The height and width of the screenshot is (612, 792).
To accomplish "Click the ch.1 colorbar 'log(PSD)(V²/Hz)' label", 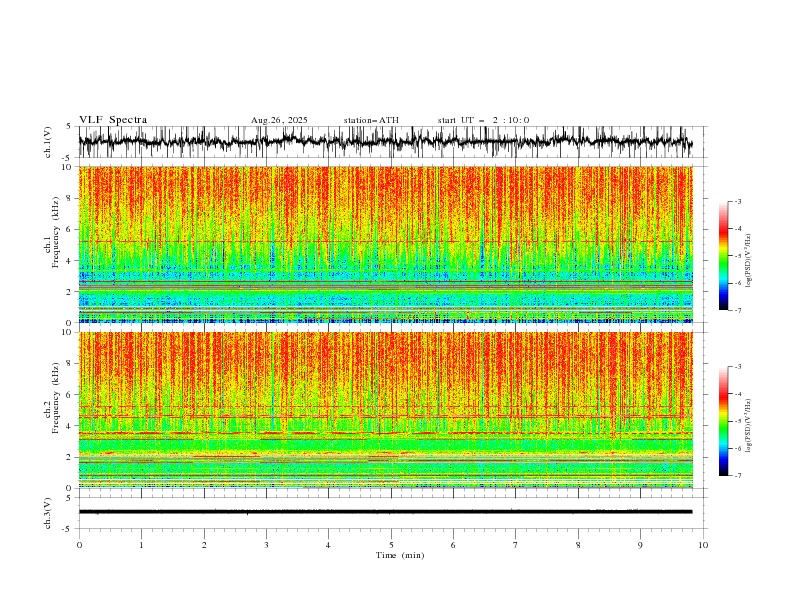I will (748, 261).
